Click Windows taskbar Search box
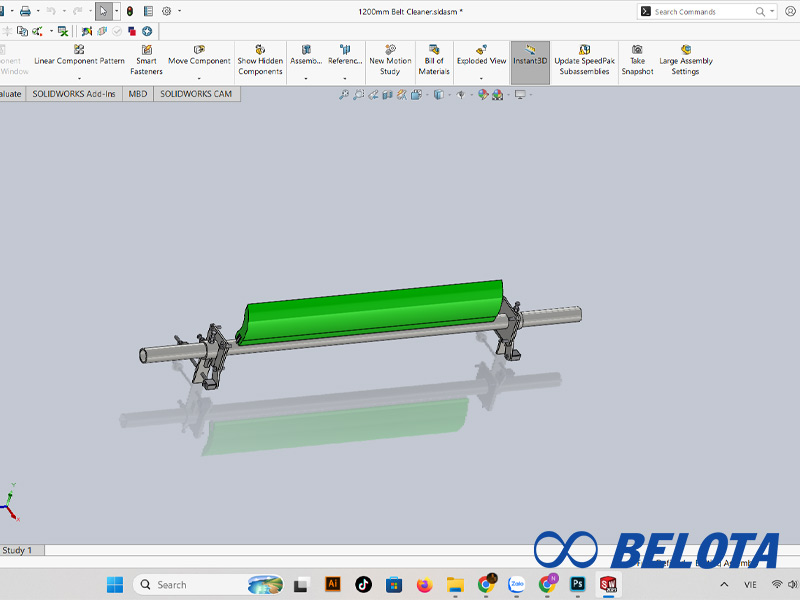 point(209,585)
